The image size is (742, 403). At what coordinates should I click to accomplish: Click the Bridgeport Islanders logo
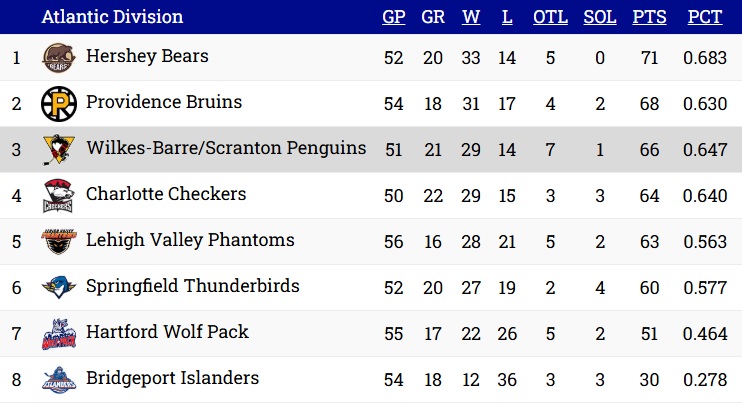(59, 380)
